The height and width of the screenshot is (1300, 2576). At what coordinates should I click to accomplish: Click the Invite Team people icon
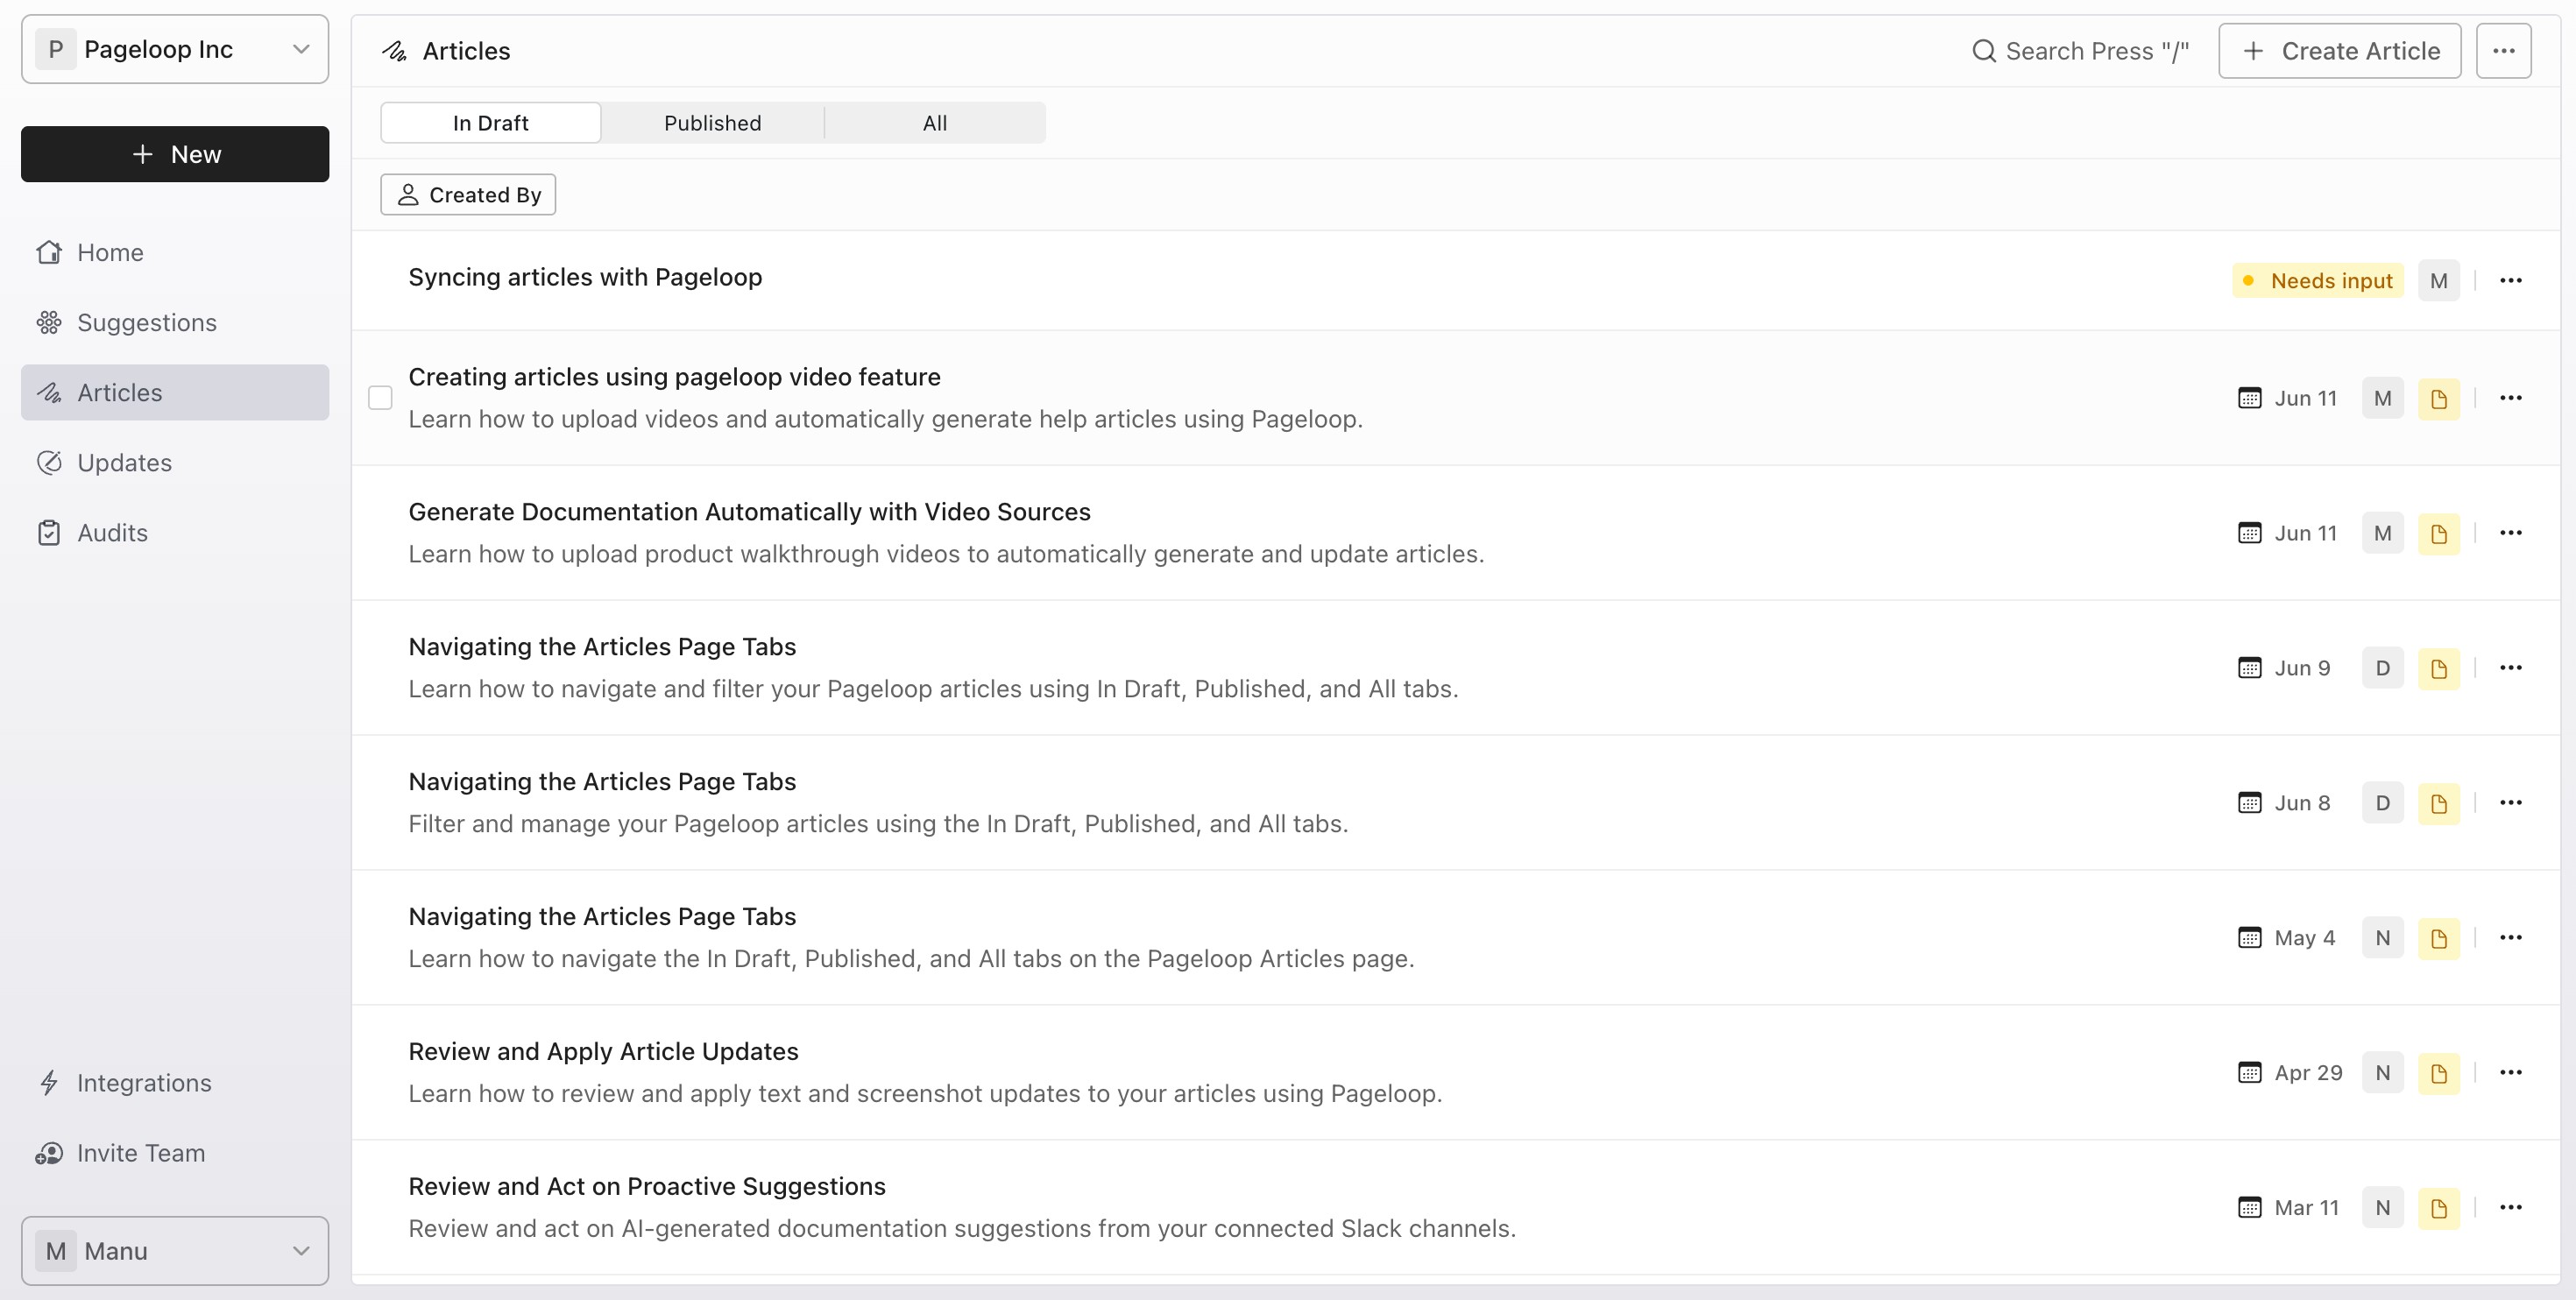49,1152
